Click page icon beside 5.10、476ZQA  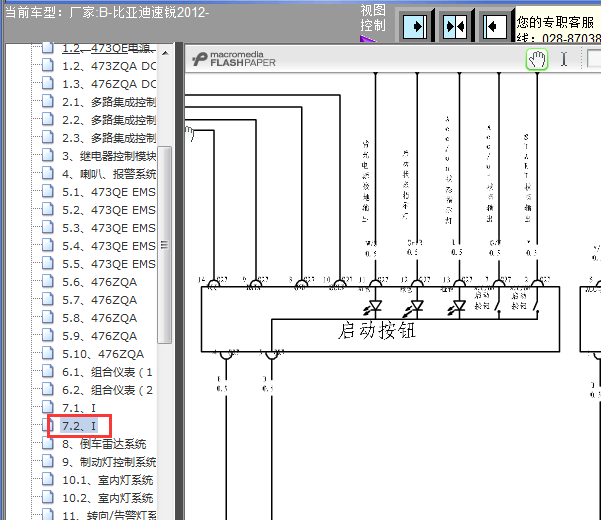coord(48,353)
